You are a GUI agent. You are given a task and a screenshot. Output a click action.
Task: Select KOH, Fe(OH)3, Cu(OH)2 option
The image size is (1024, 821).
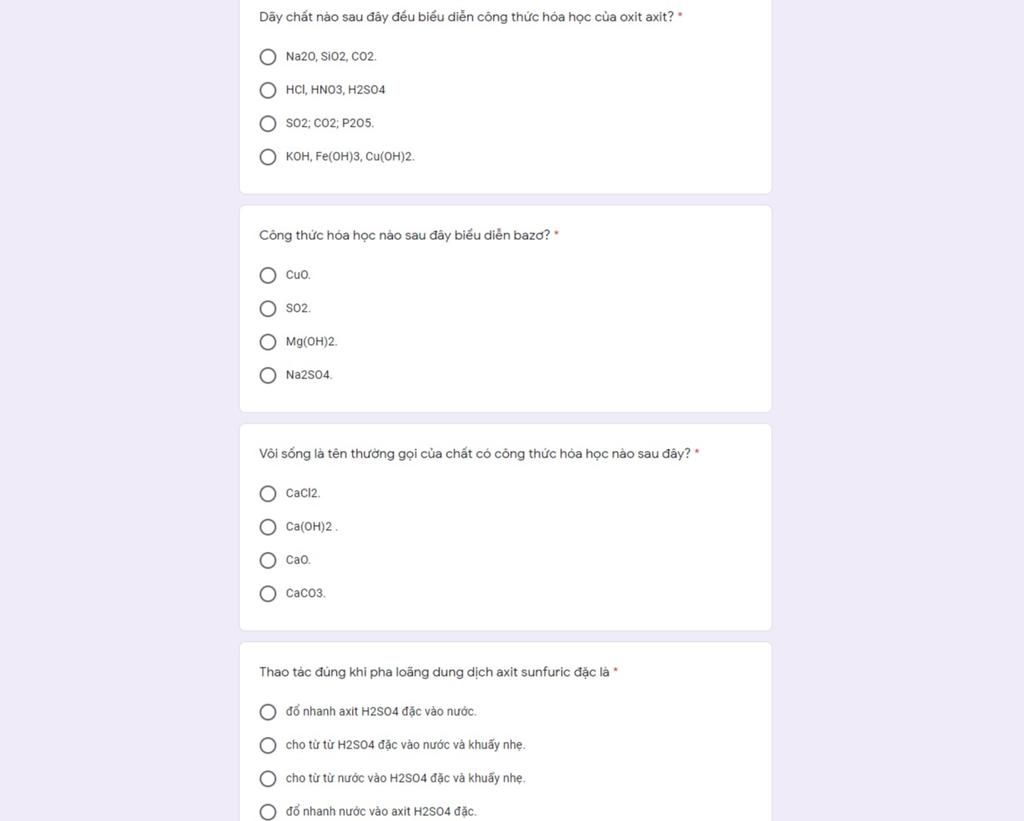[268, 157]
